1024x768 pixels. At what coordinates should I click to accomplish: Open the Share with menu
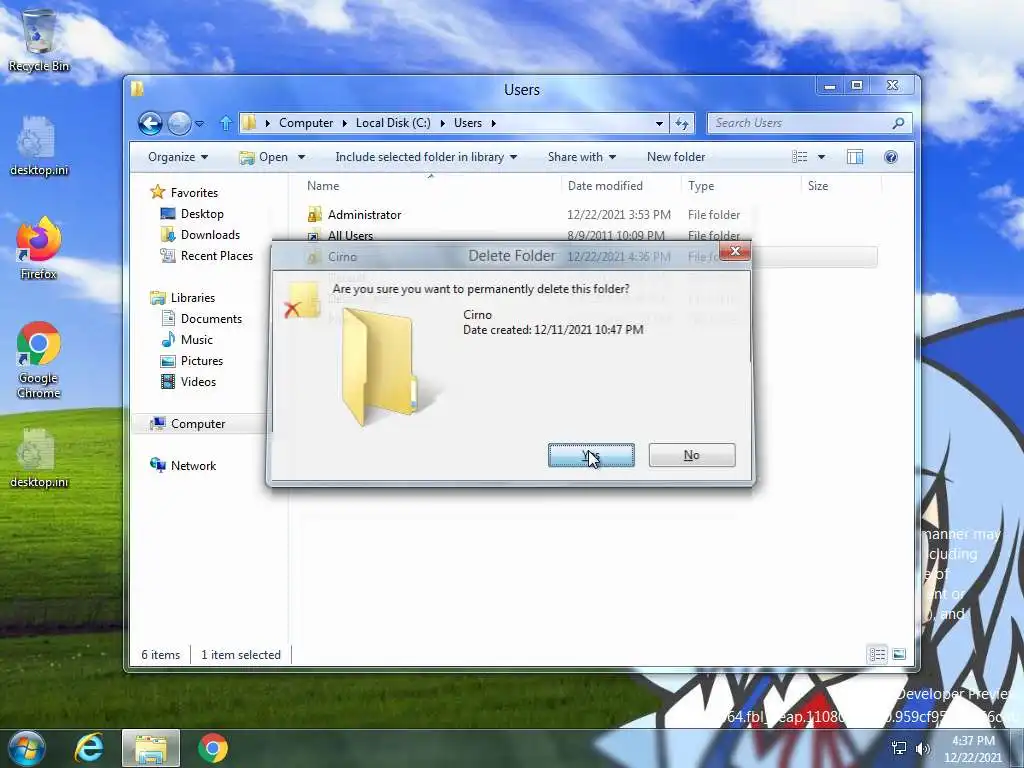pos(581,157)
